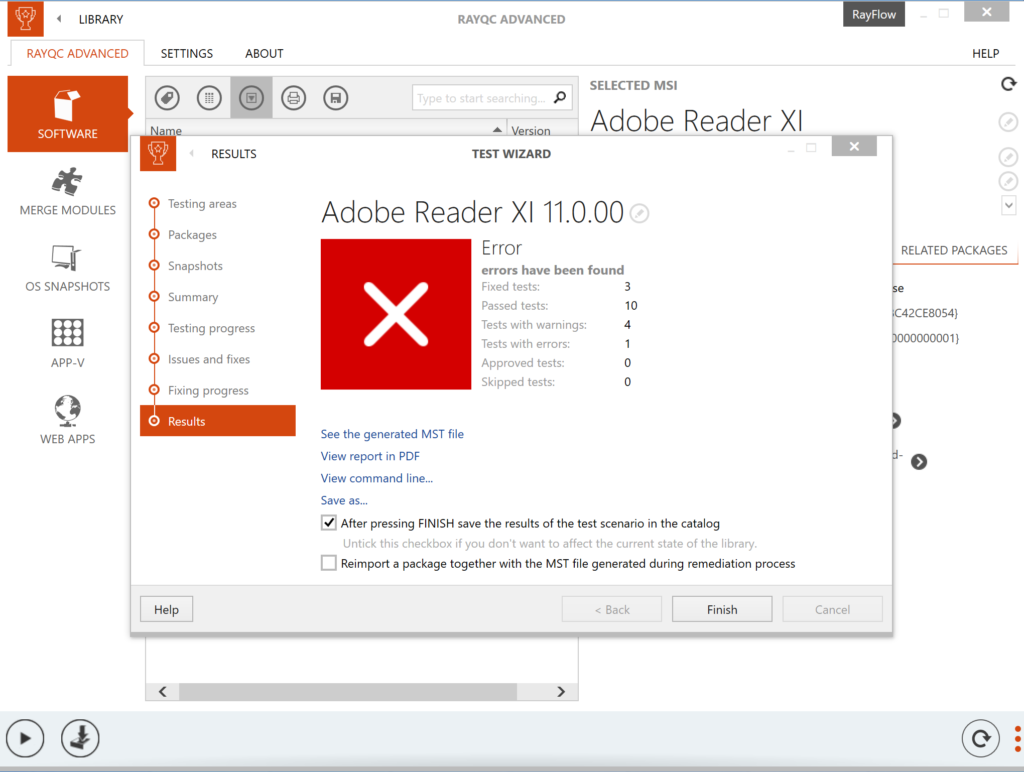Click the save disk icon in toolbar
The image size is (1024, 772).
coord(336,98)
